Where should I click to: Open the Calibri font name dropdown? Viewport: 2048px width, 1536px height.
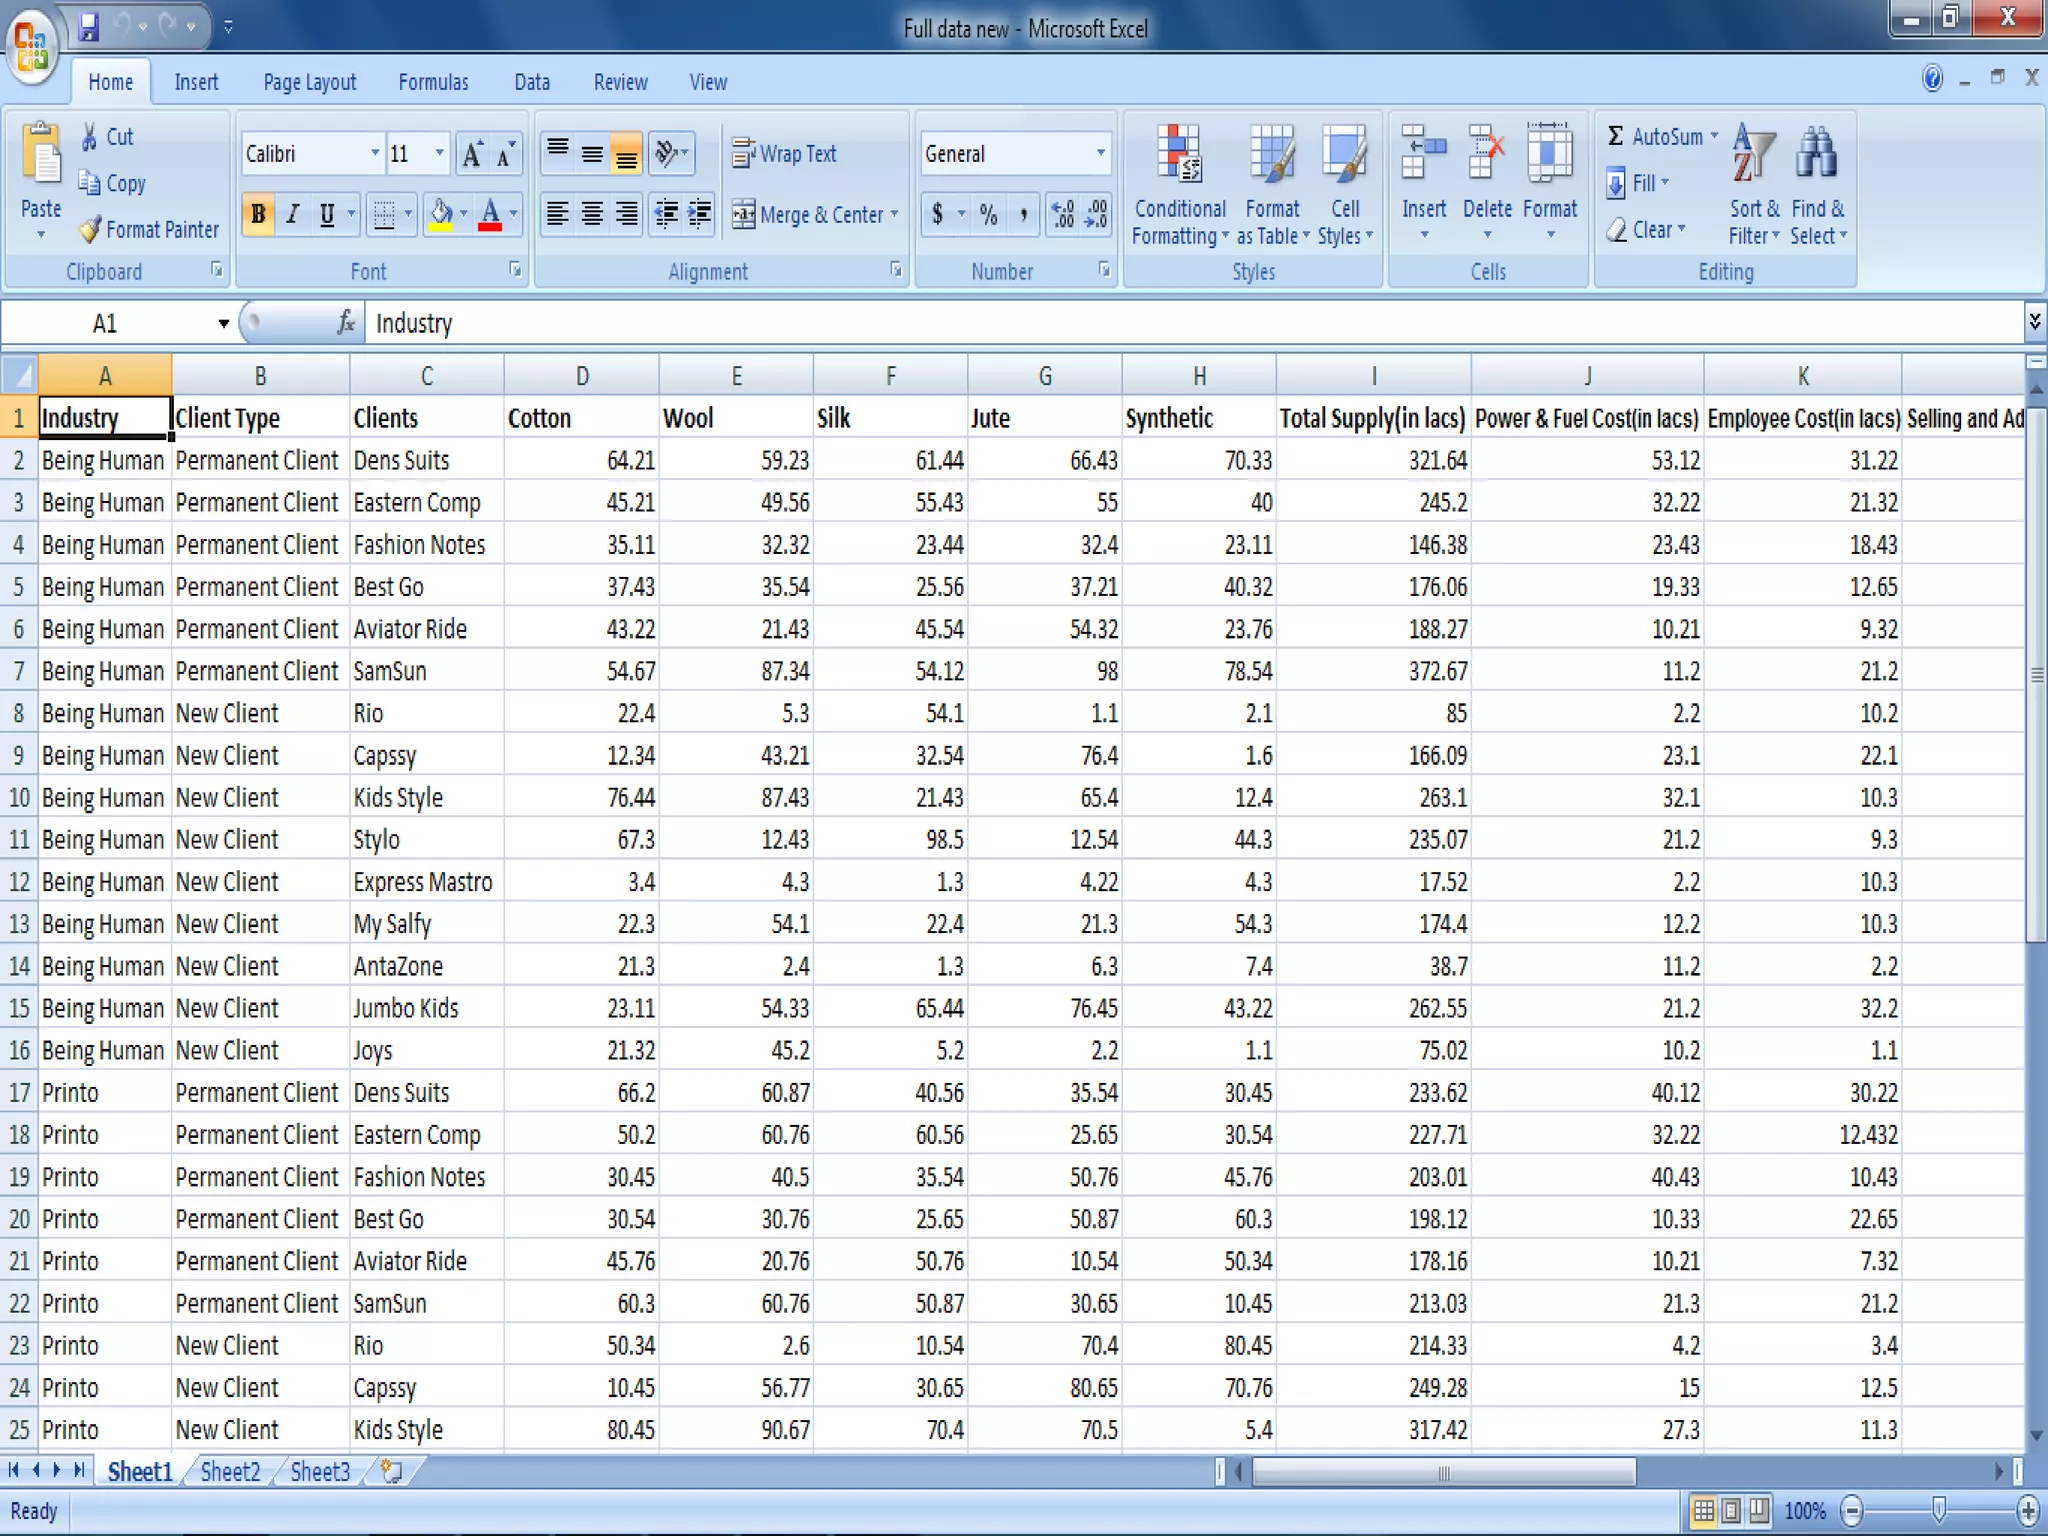(x=375, y=154)
